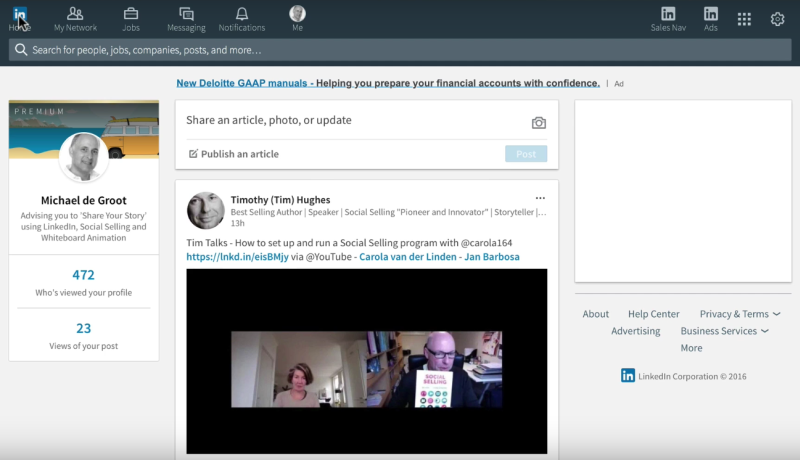Viewport: 800px width, 460px height.
Task: Play the Tim Talks video thumbnail
Action: 367,361
